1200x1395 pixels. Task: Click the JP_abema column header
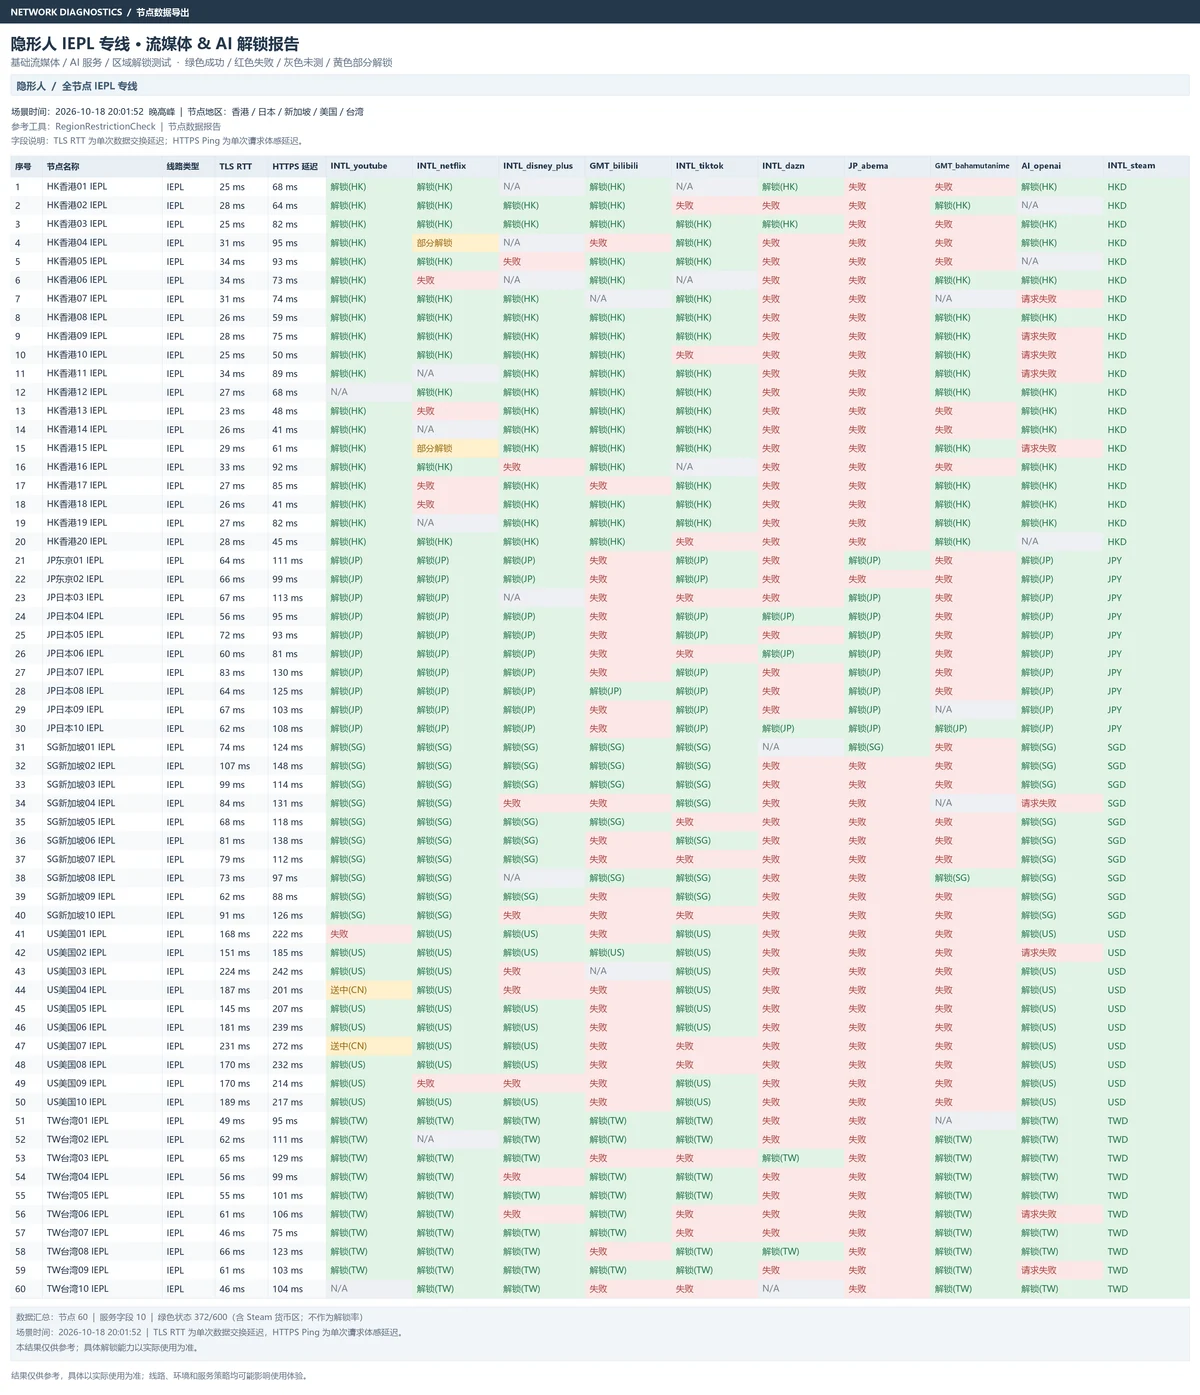click(868, 166)
